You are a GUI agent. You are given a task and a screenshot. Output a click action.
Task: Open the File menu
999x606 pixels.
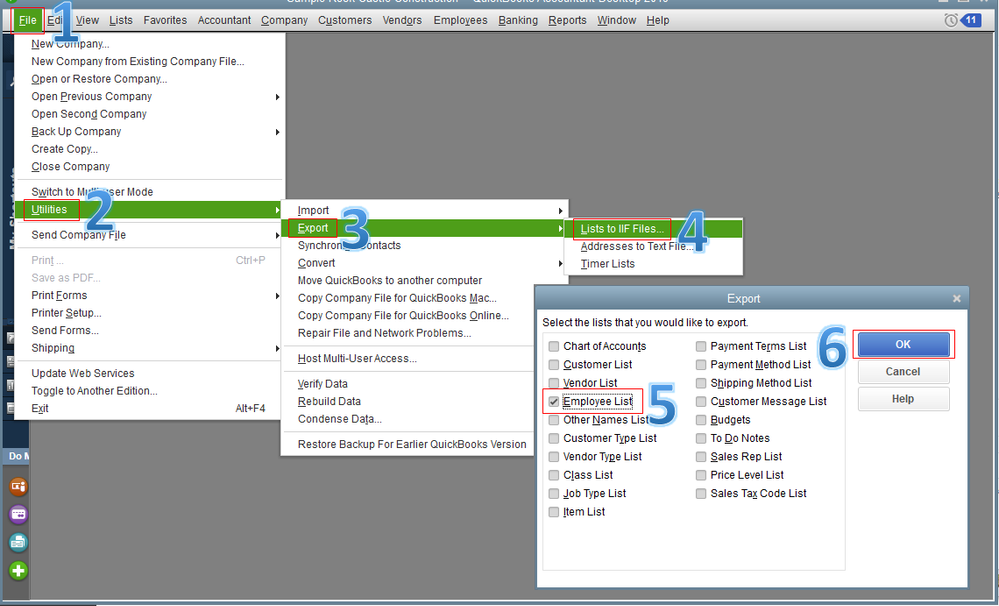27,20
